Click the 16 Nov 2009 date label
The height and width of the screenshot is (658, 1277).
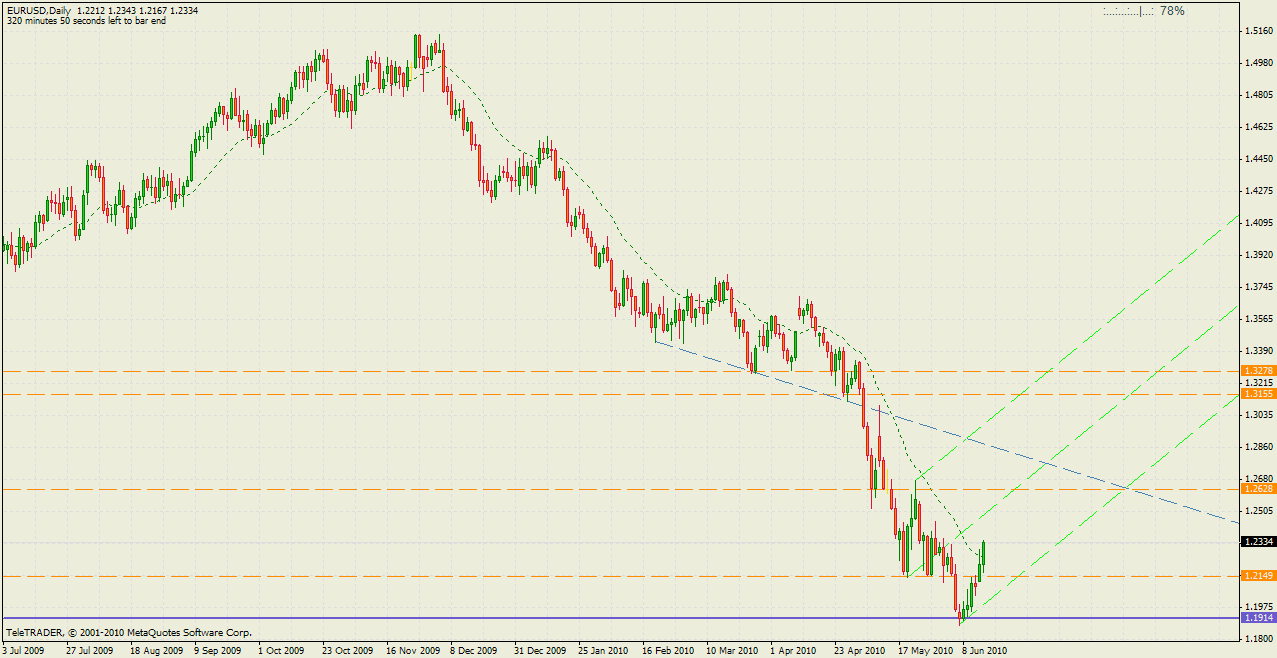click(x=413, y=650)
